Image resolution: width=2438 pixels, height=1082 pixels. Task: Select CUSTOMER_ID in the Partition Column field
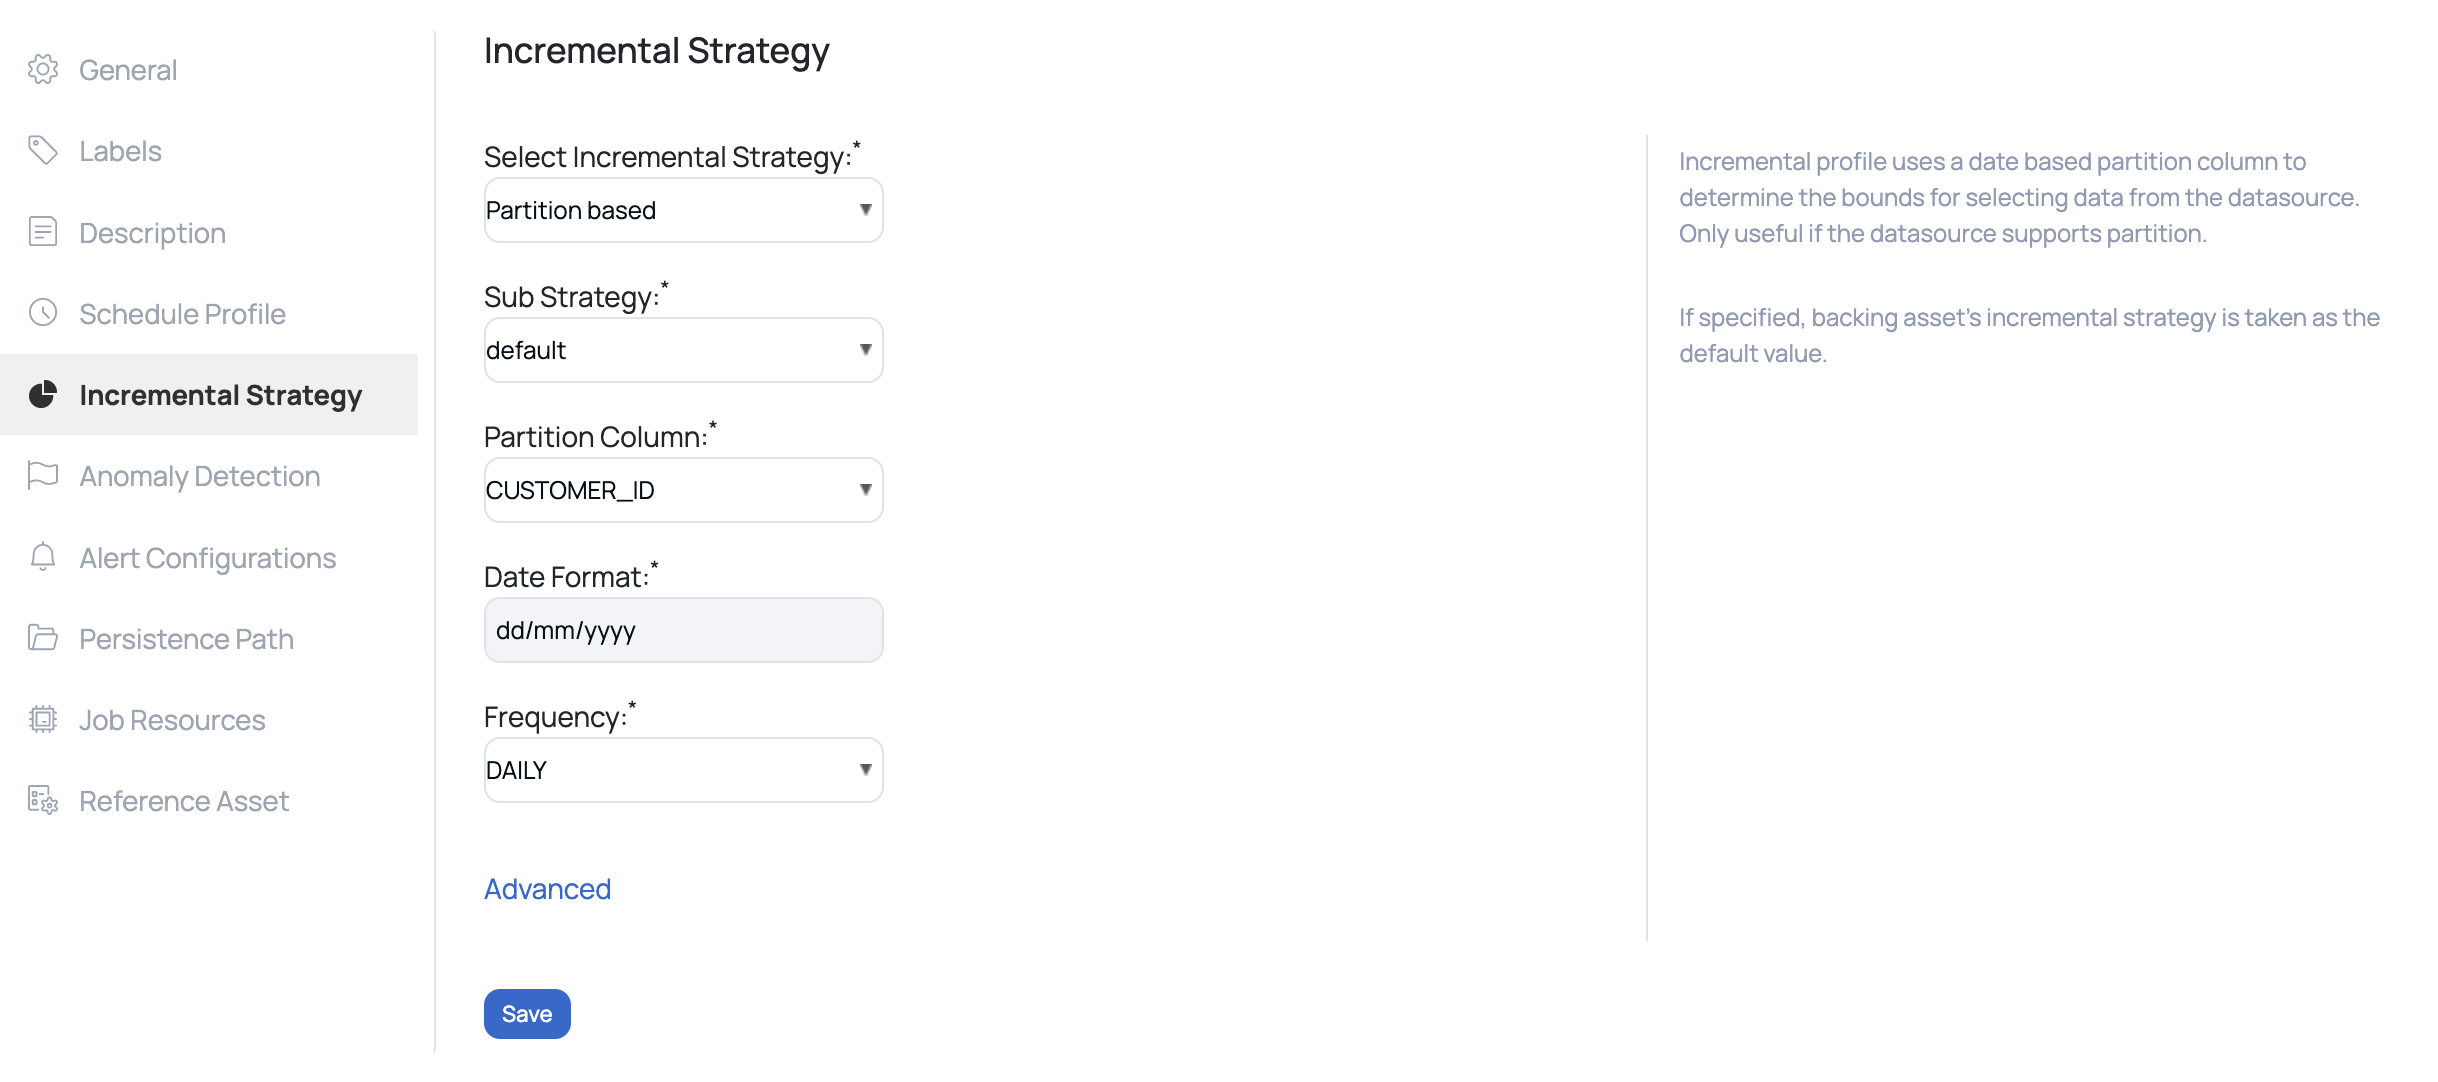683,490
